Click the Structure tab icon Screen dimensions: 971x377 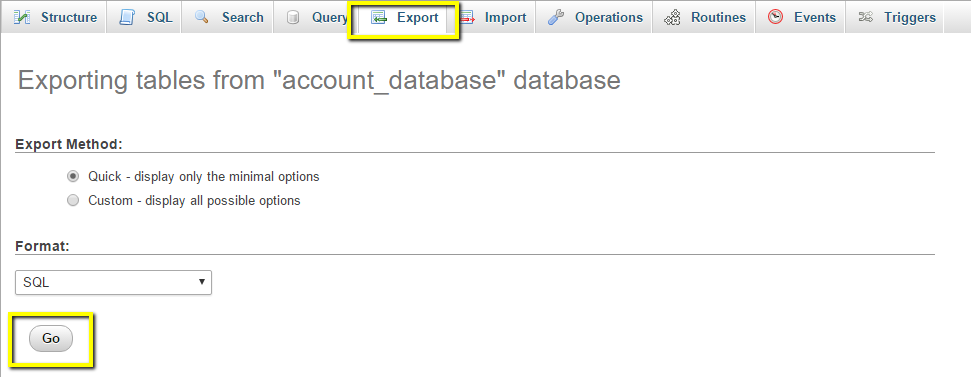[22, 17]
